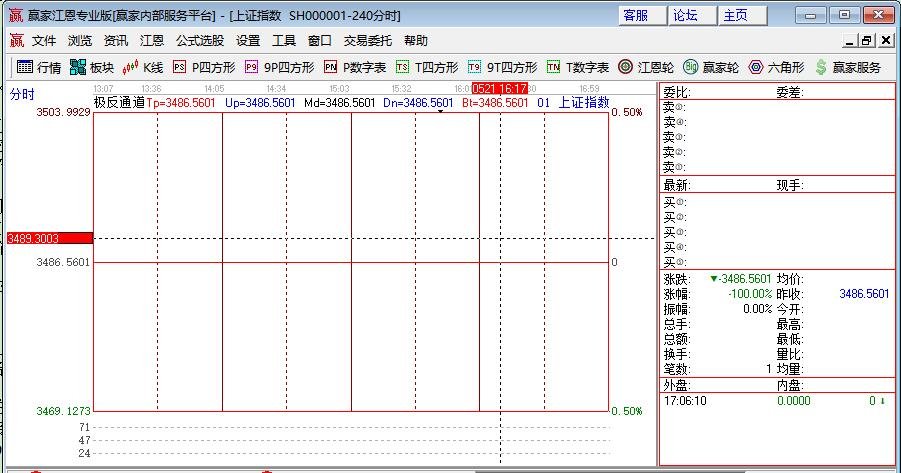The image size is (901, 473).
Task: Click the 主页 homepage button
Action: tap(742, 16)
